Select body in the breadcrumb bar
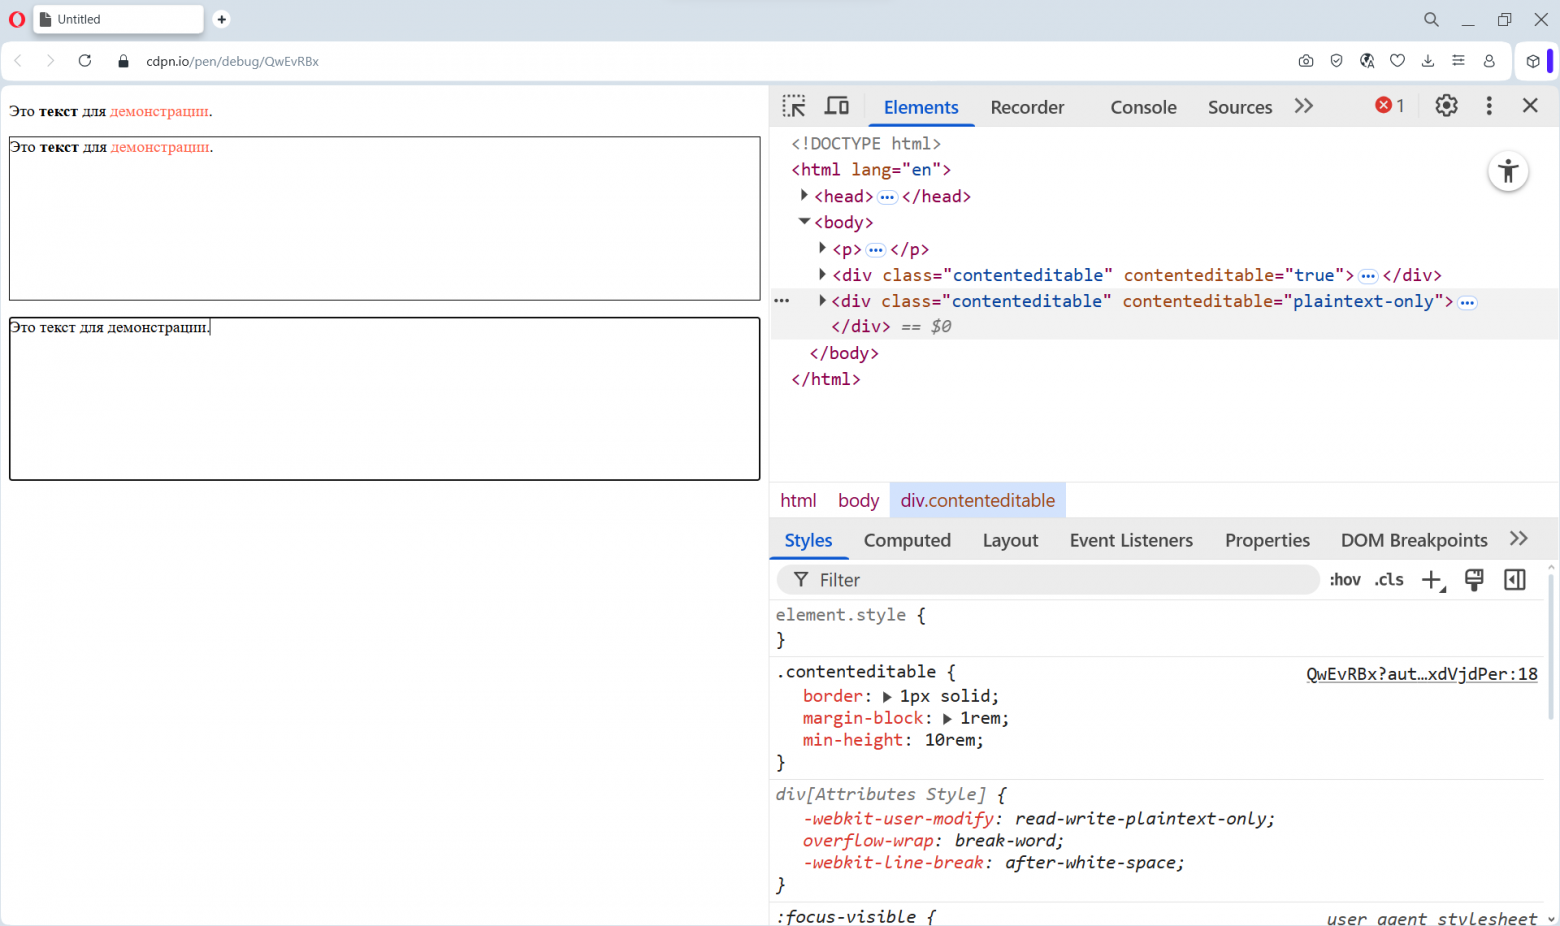 [858, 500]
